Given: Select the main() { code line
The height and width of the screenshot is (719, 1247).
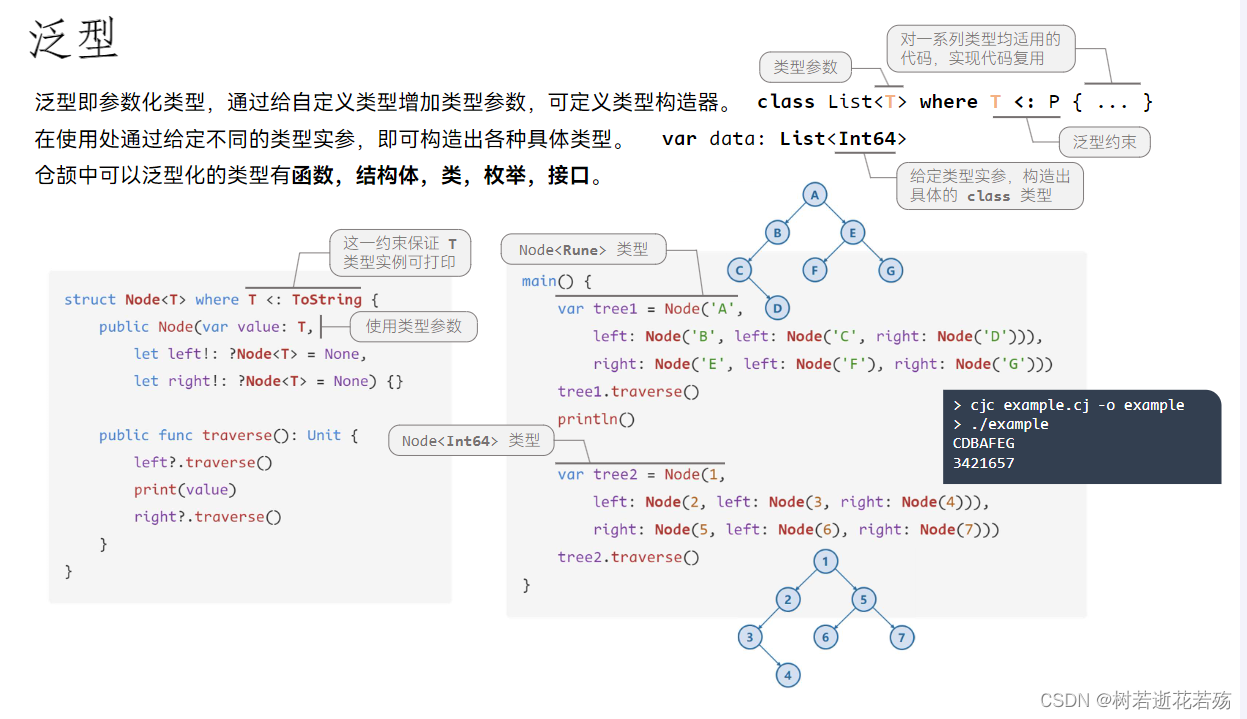Looking at the screenshot, I should pos(557,281).
